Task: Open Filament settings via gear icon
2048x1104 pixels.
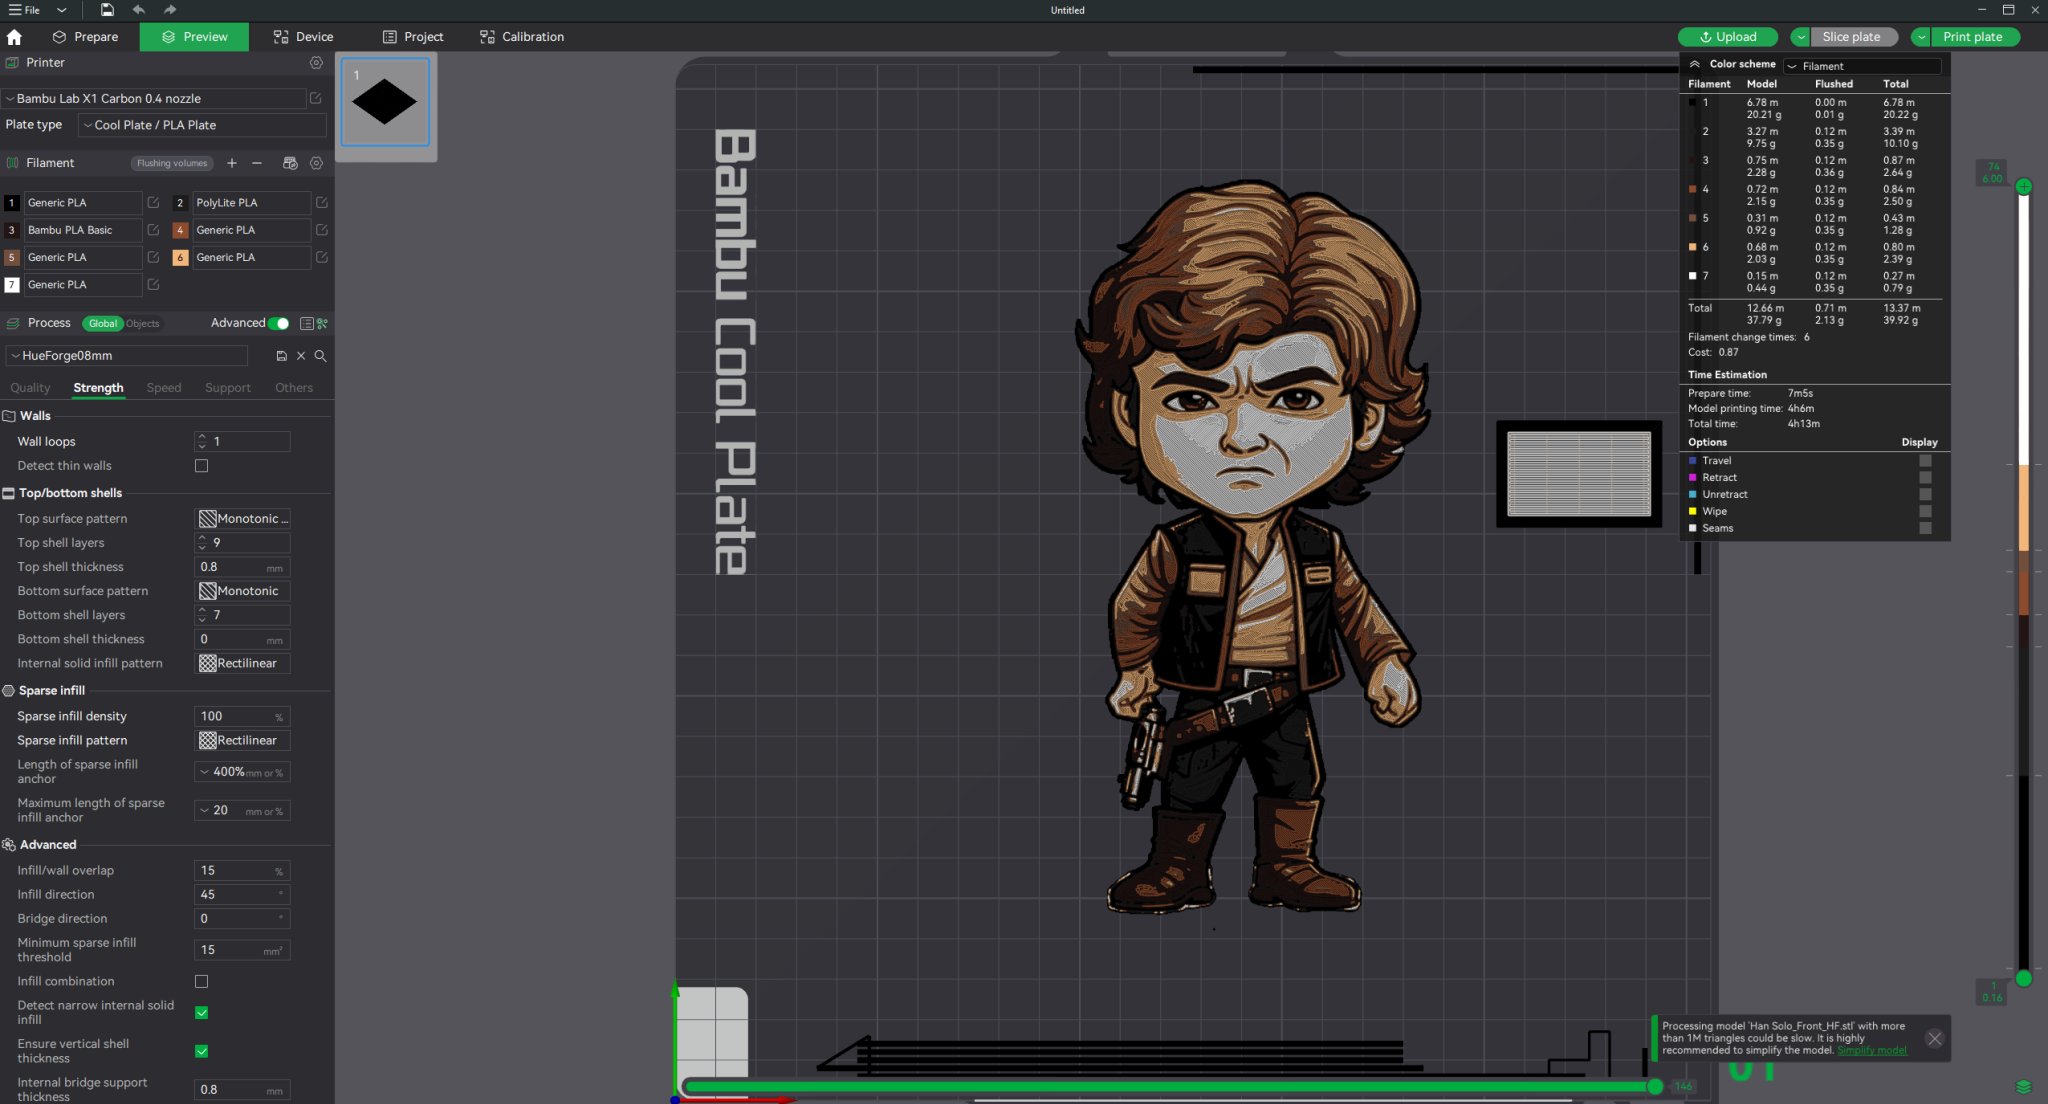Action: point(317,163)
